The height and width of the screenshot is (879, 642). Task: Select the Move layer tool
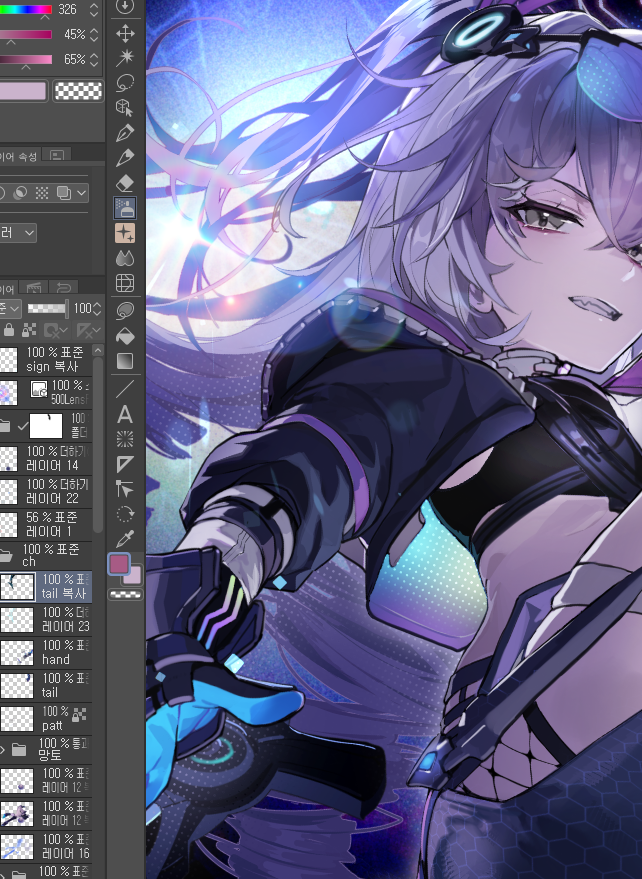pyautogui.click(x=124, y=33)
